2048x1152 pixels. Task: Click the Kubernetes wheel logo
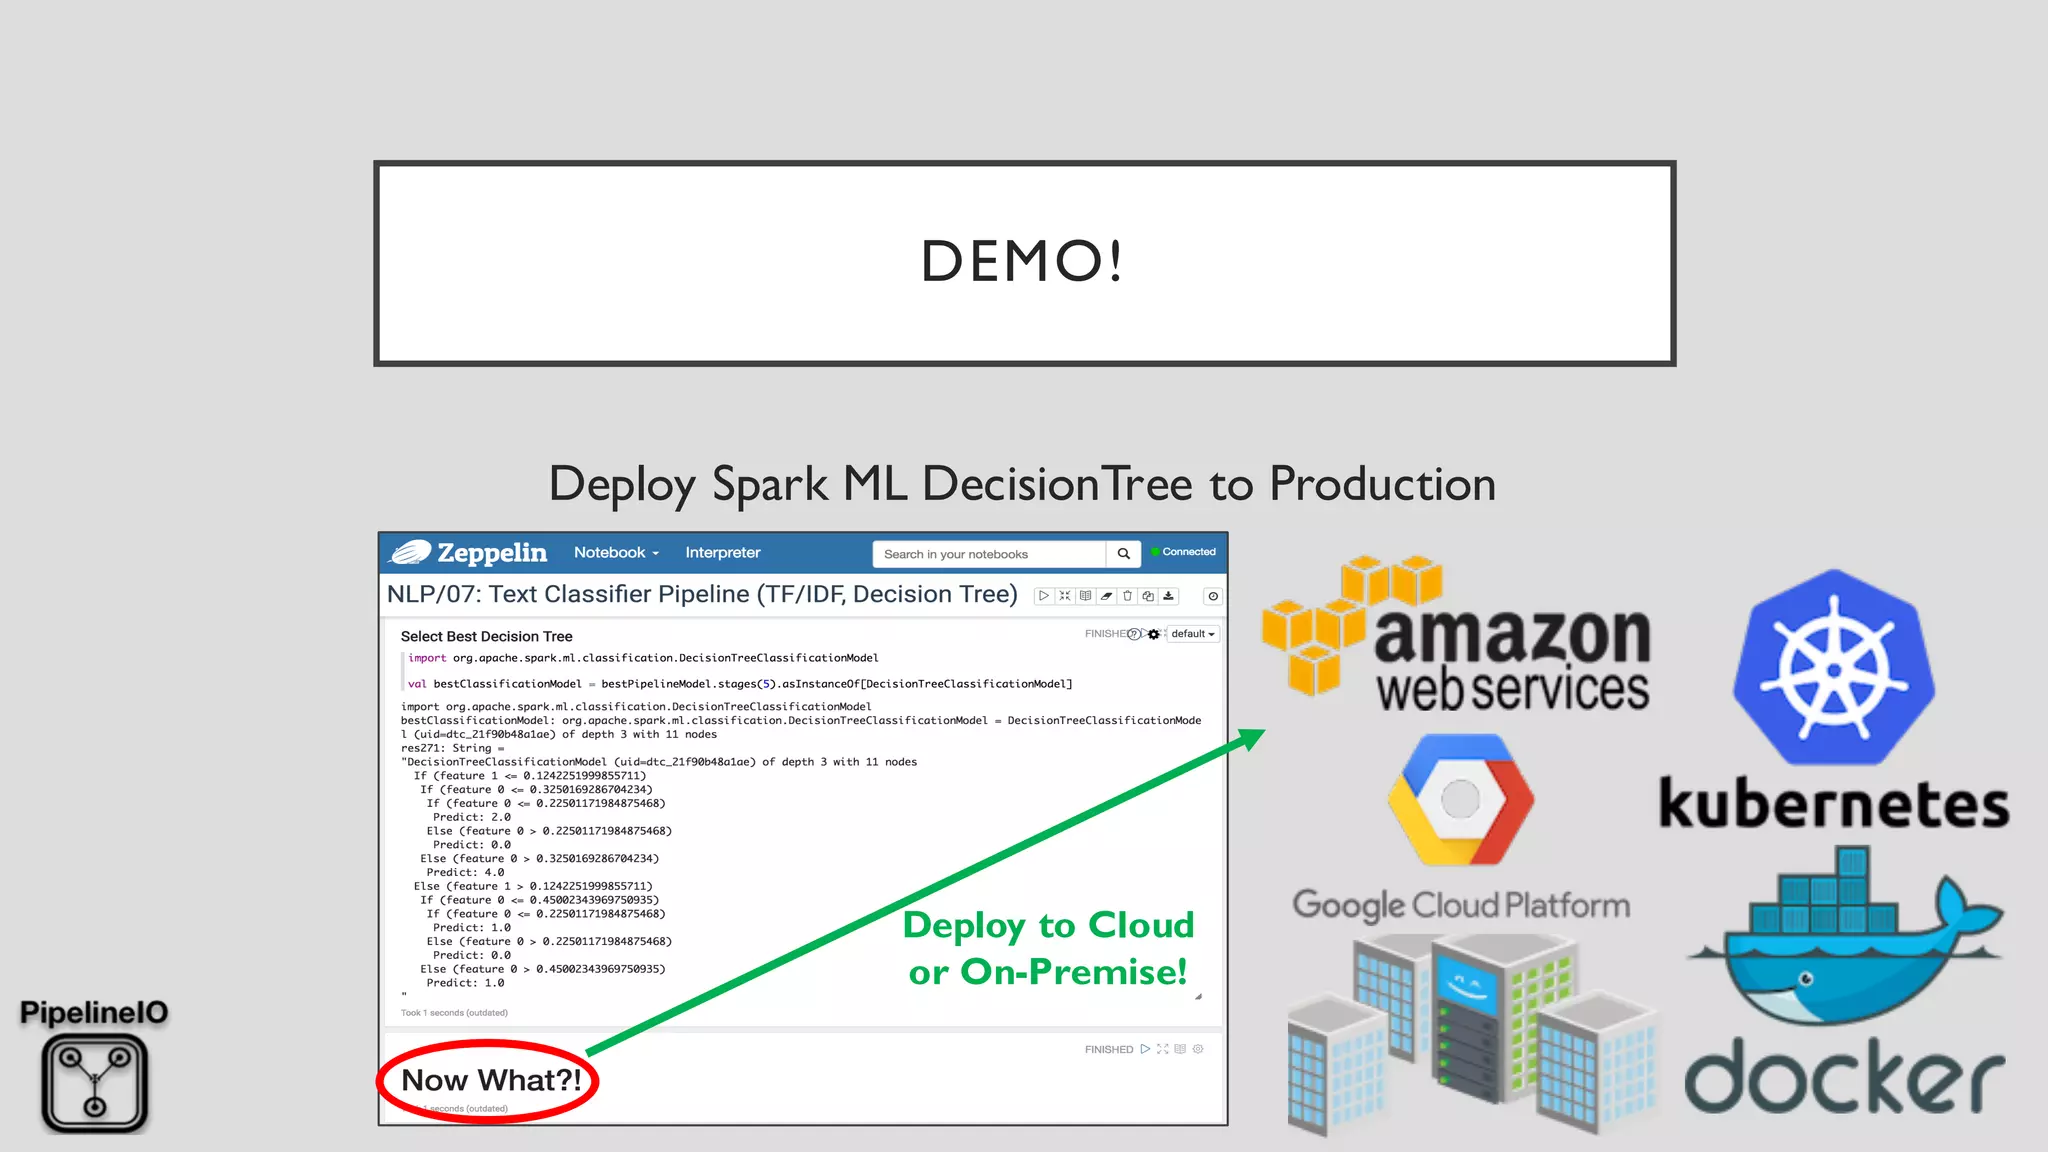point(1833,667)
